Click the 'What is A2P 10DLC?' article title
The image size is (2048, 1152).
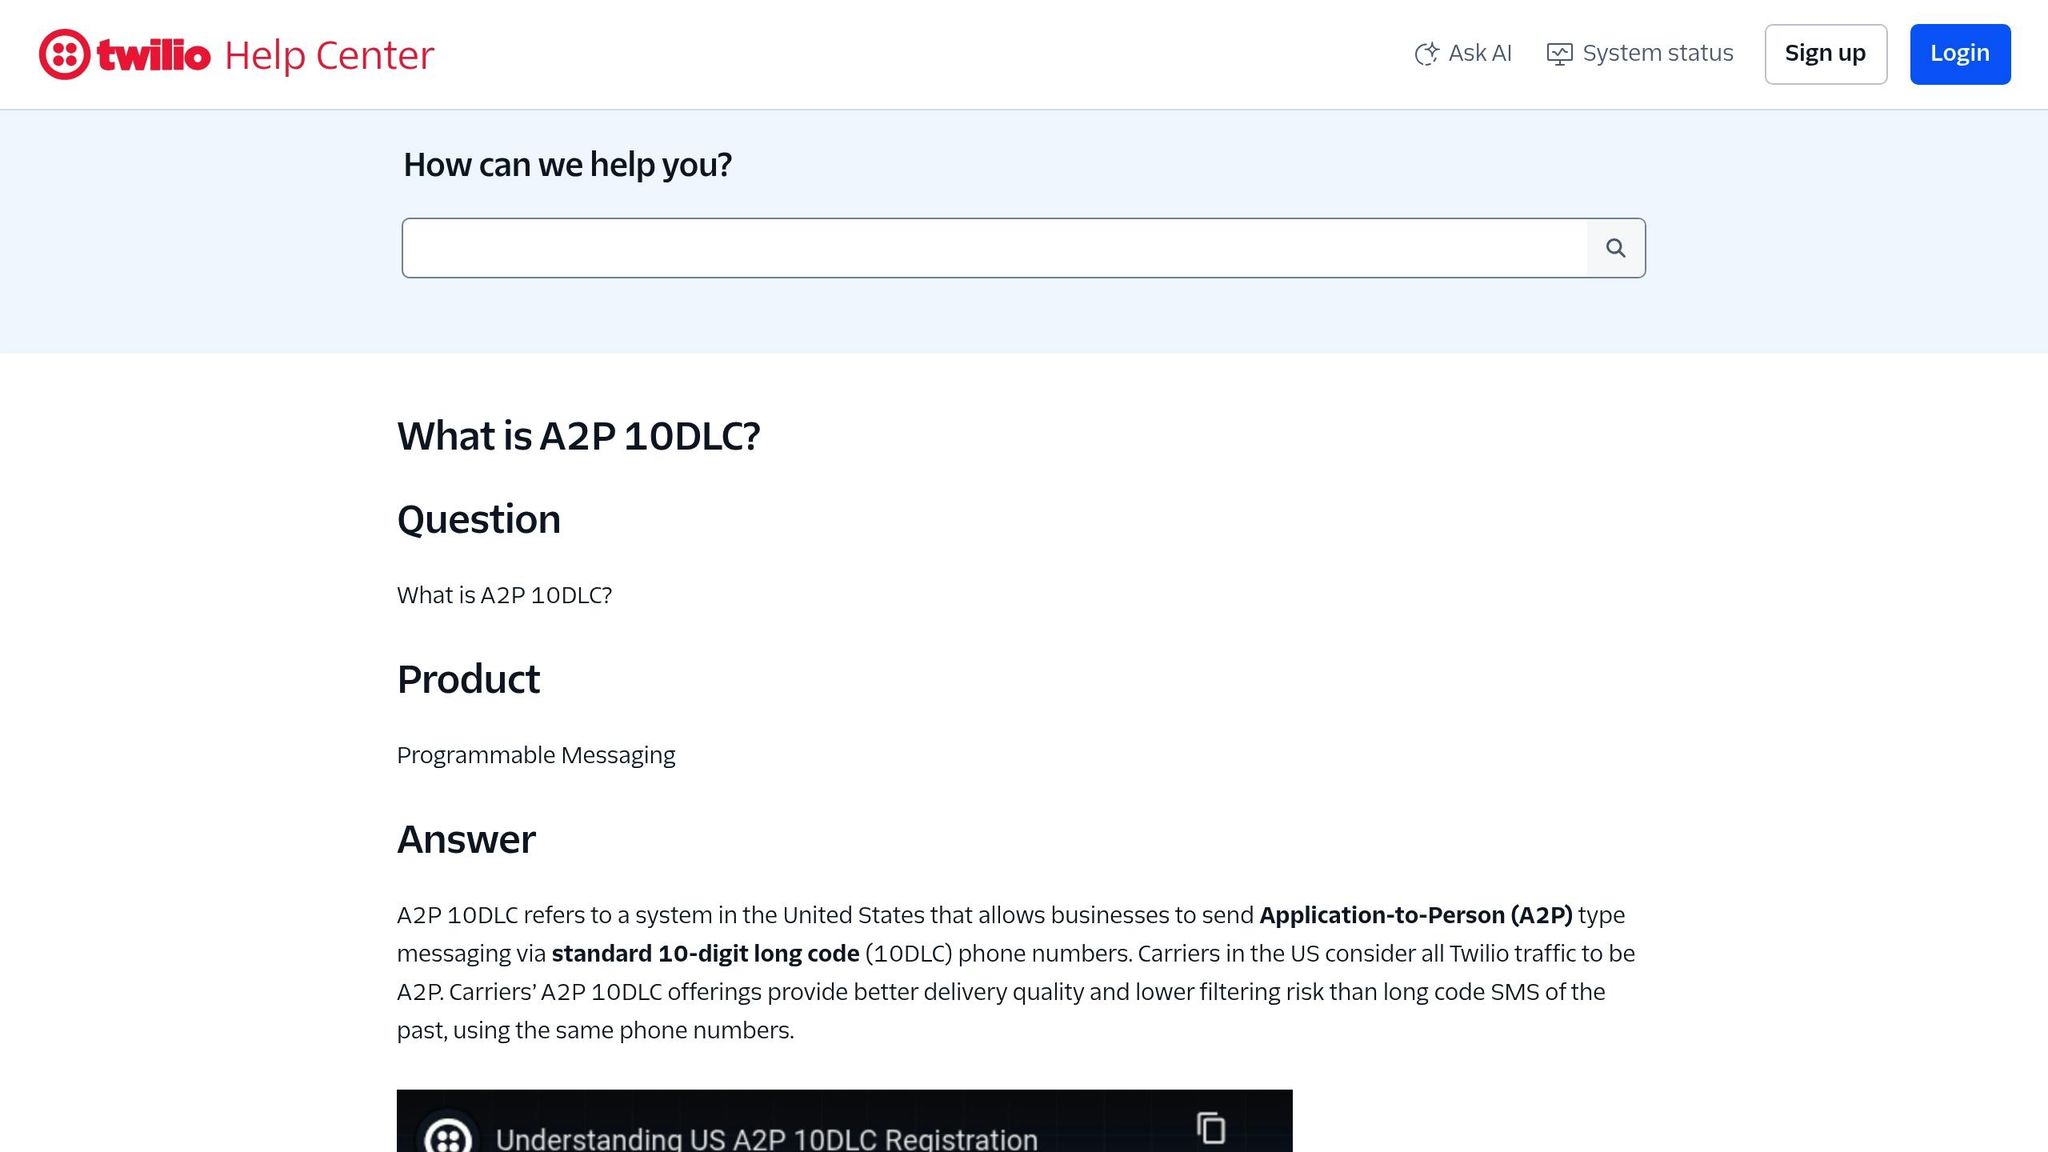578,436
